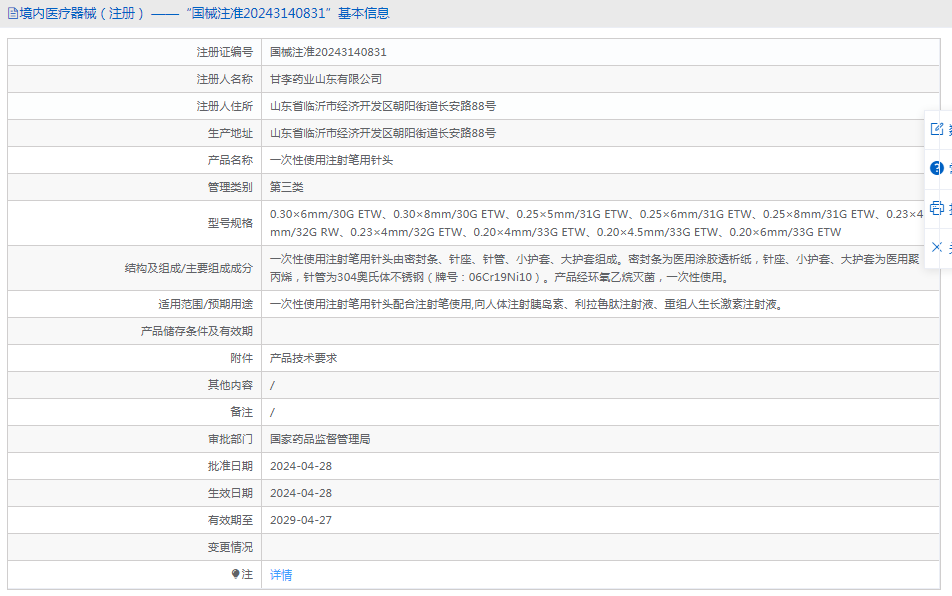The image size is (952, 596).
Task: Click the intended use text mentioning 胰岛素
Action: pos(528,304)
